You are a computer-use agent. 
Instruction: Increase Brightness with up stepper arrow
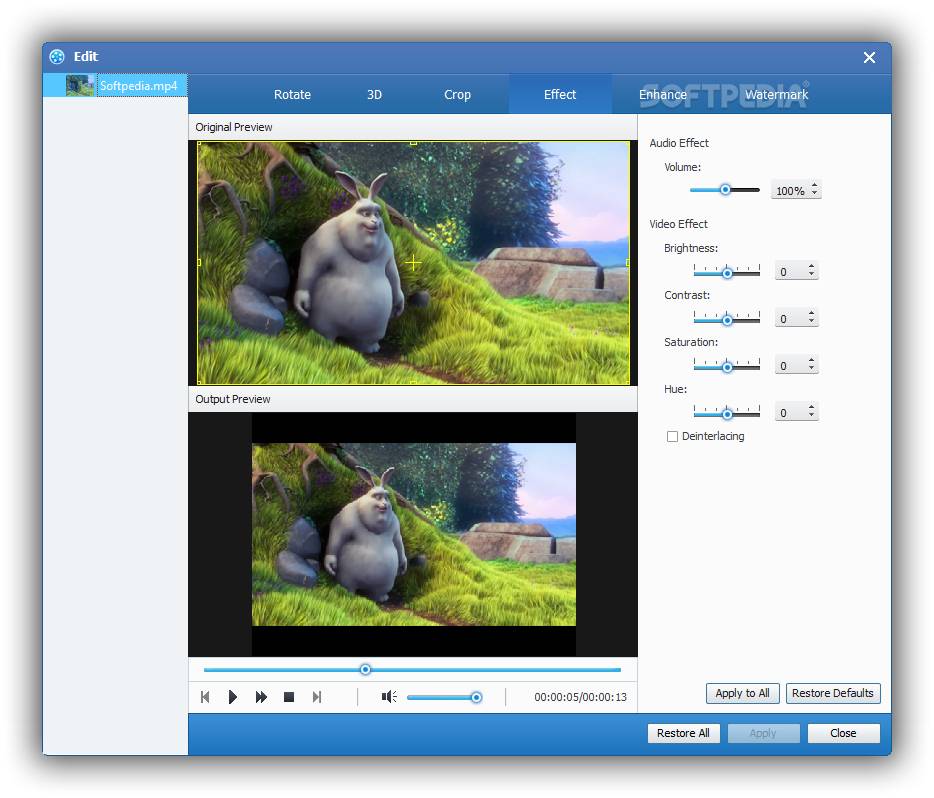pos(811,267)
